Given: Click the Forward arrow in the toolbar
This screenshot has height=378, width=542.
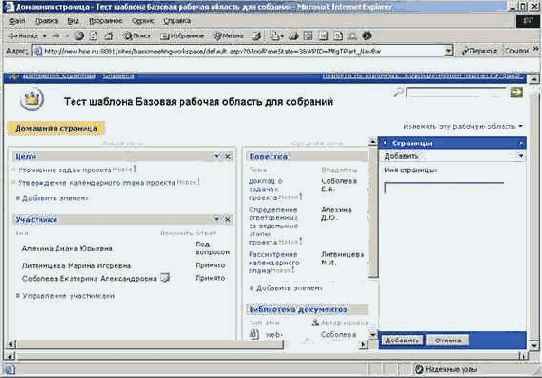Looking at the screenshot, I should (56, 36).
